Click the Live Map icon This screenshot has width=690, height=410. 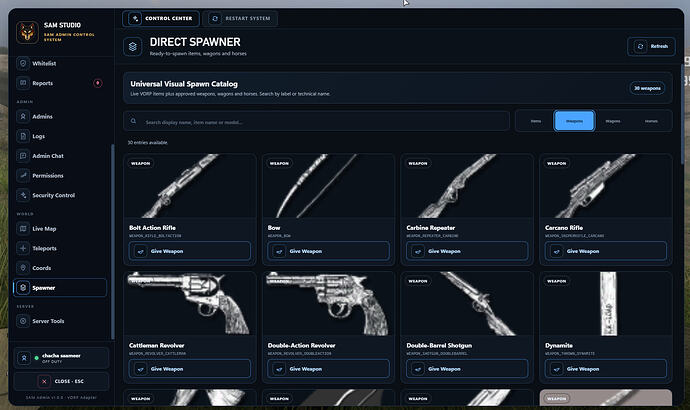(23, 228)
